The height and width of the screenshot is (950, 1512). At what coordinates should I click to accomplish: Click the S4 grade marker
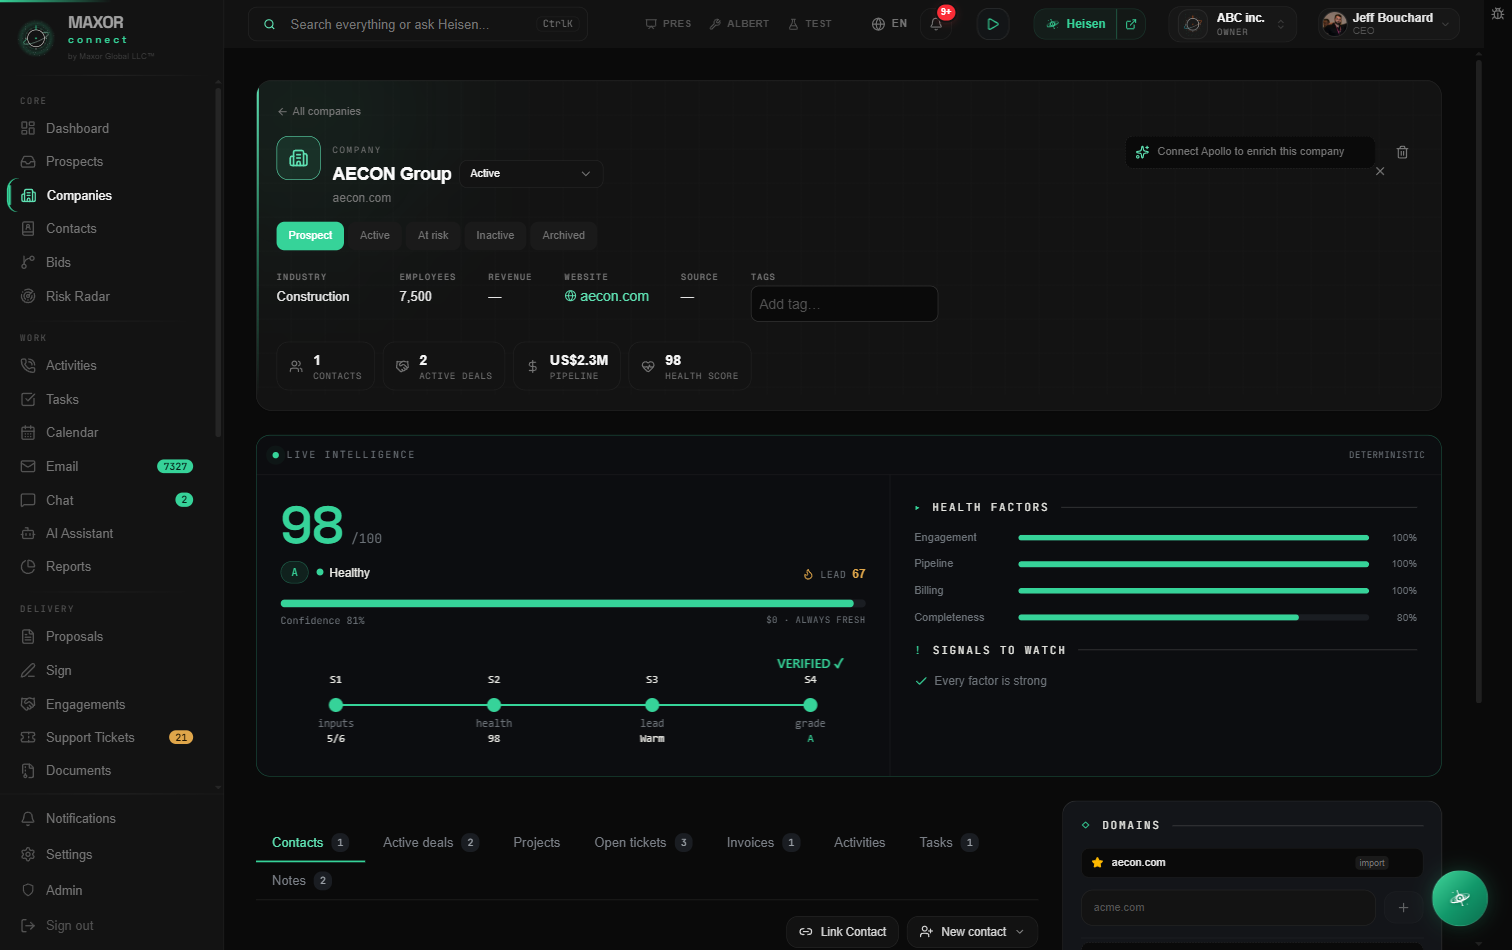[810, 705]
